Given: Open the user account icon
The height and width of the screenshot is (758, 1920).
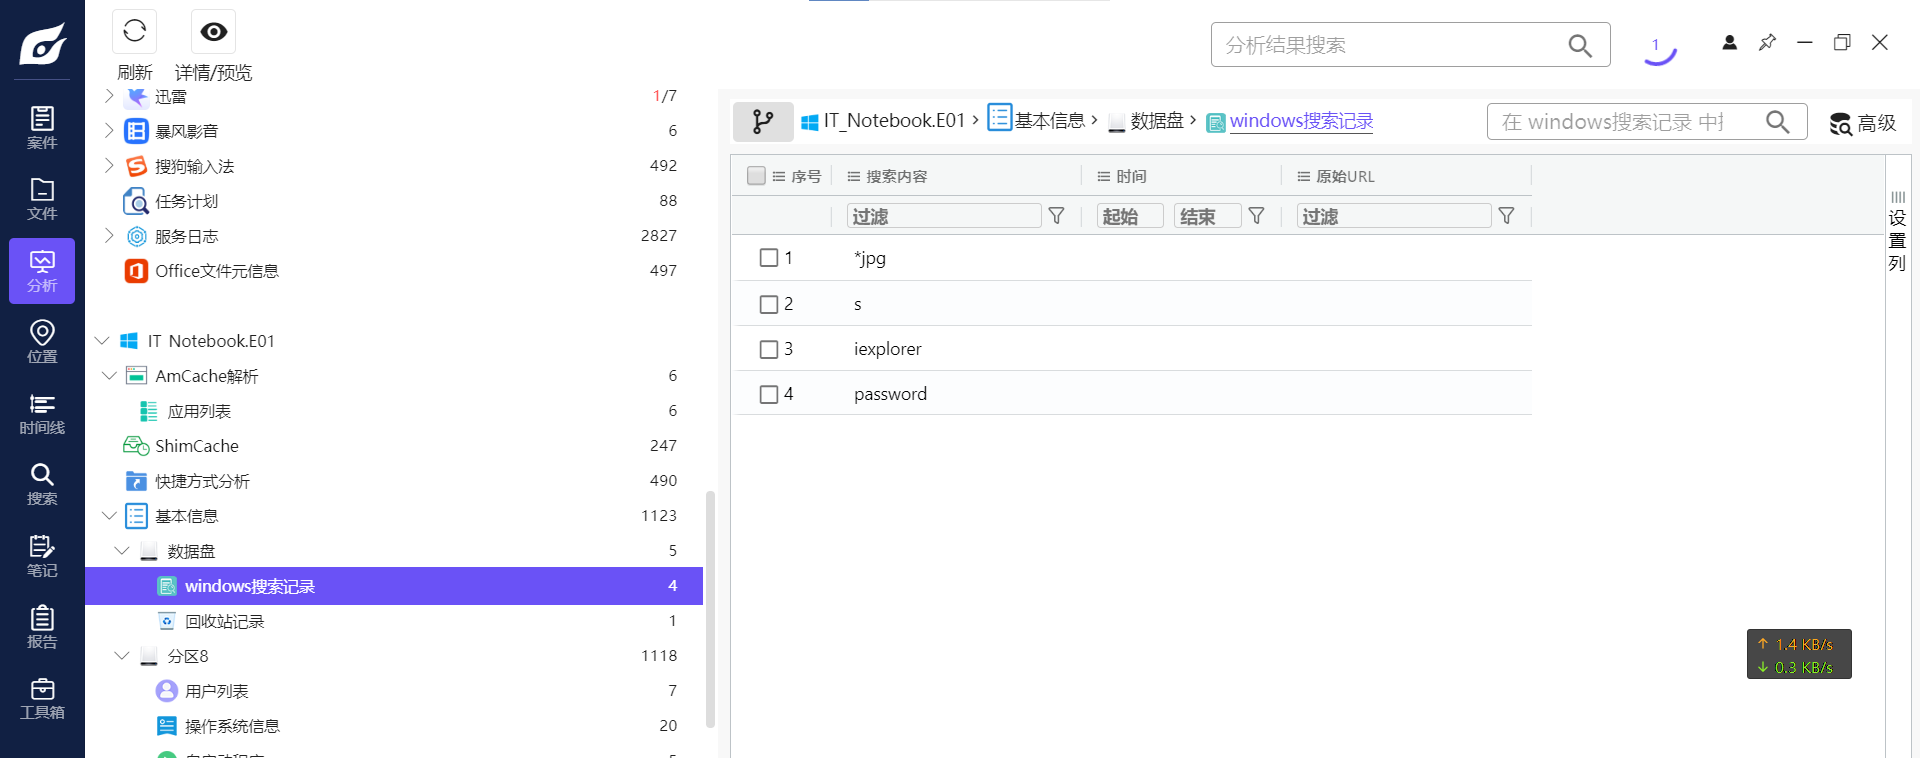Looking at the screenshot, I should coord(1729,42).
